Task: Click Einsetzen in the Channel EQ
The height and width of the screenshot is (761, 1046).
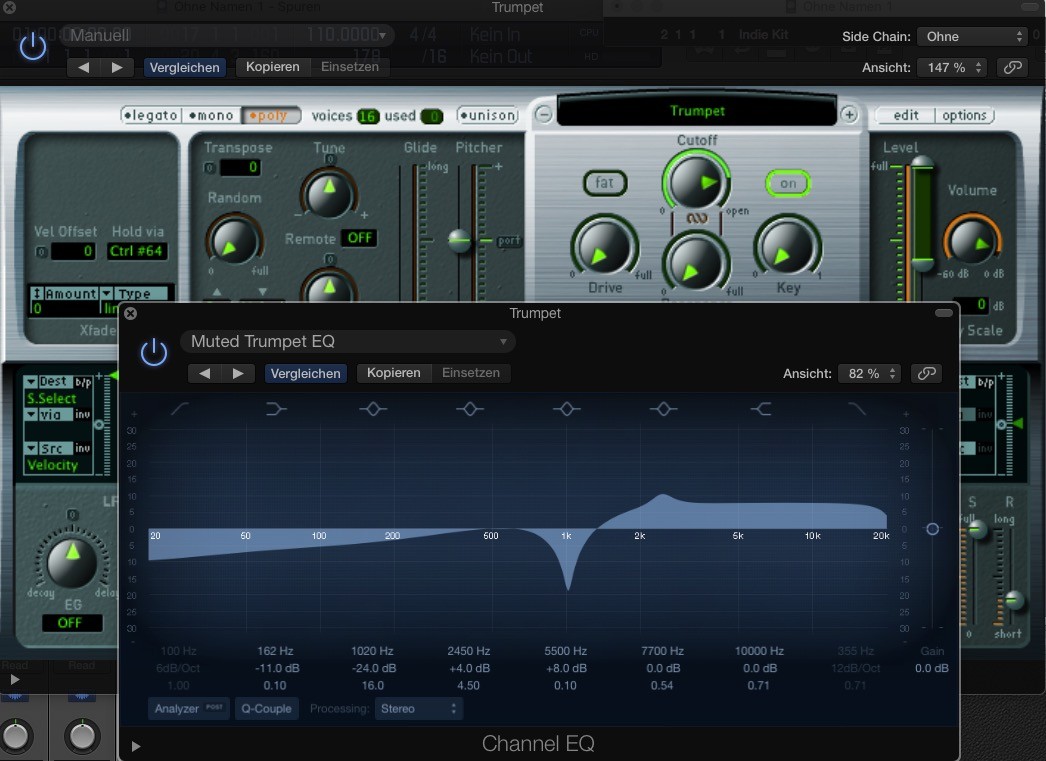Action: (x=471, y=373)
